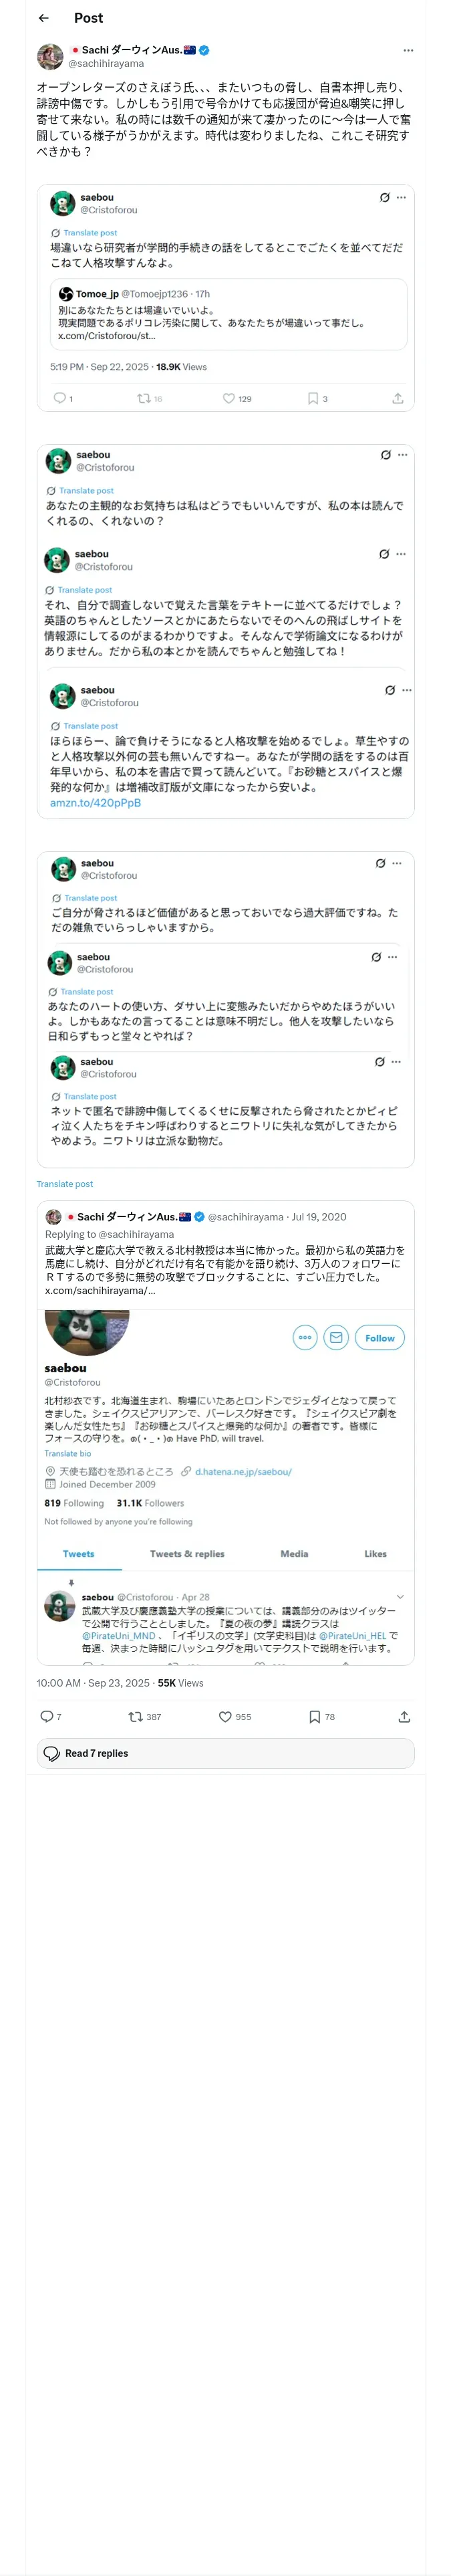Image resolution: width=451 pixels, height=2576 pixels.
Task: Open the amzn.to/420pPpB link
Action: coord(95,802)
